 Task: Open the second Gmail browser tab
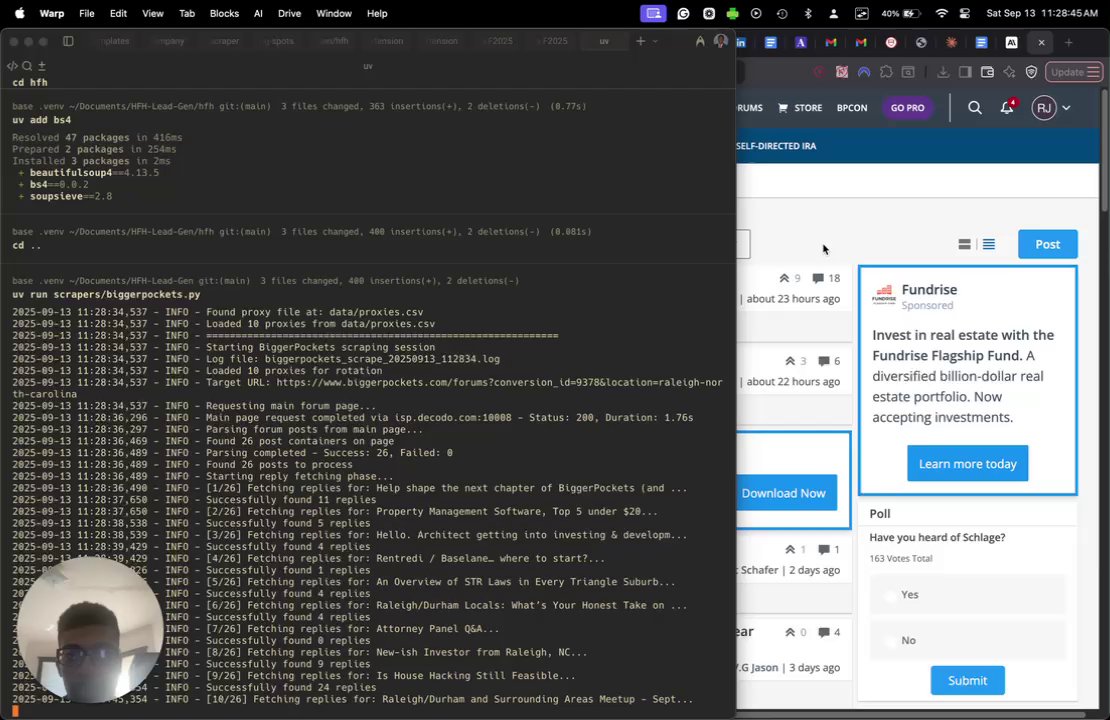861,42
